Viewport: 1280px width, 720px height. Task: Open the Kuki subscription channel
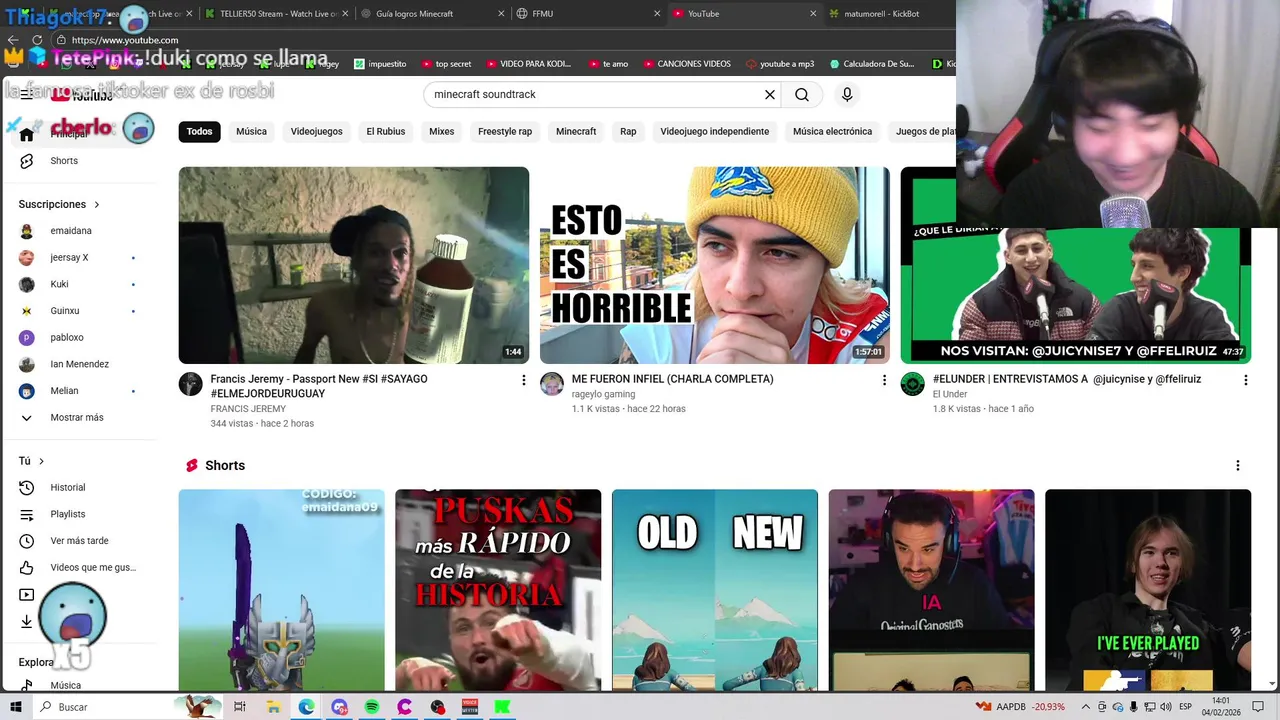click(59, 285)
